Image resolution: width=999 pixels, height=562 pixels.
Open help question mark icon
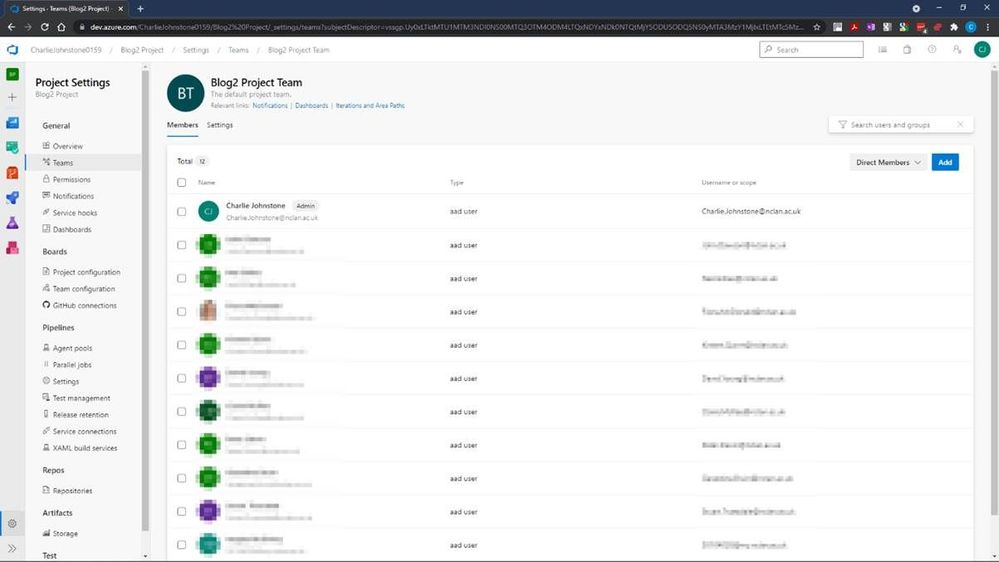[x=931, y=50]
